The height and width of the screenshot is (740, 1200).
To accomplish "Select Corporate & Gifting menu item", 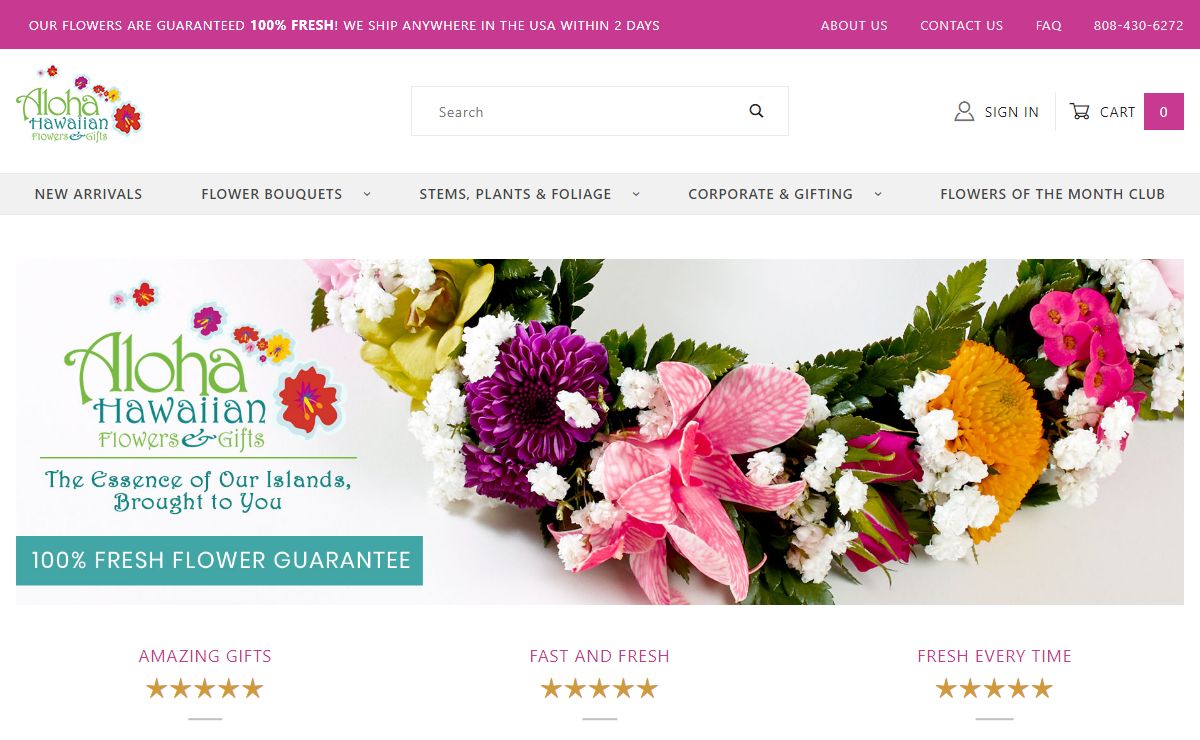I will [x=770, y=194].
